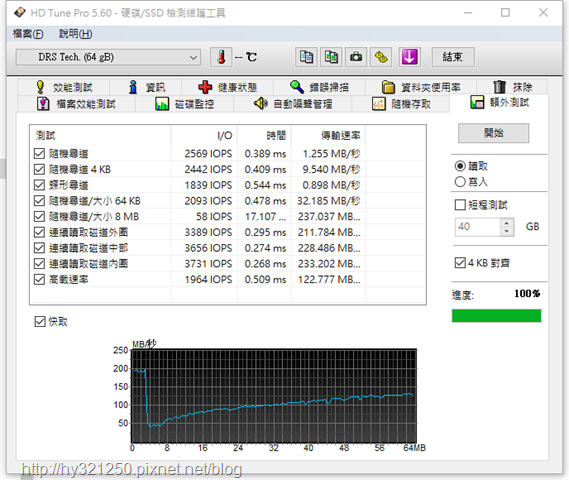Click the thermometer temperature icon
This screenshot has width=569, height=480.
tap(221, 57)
